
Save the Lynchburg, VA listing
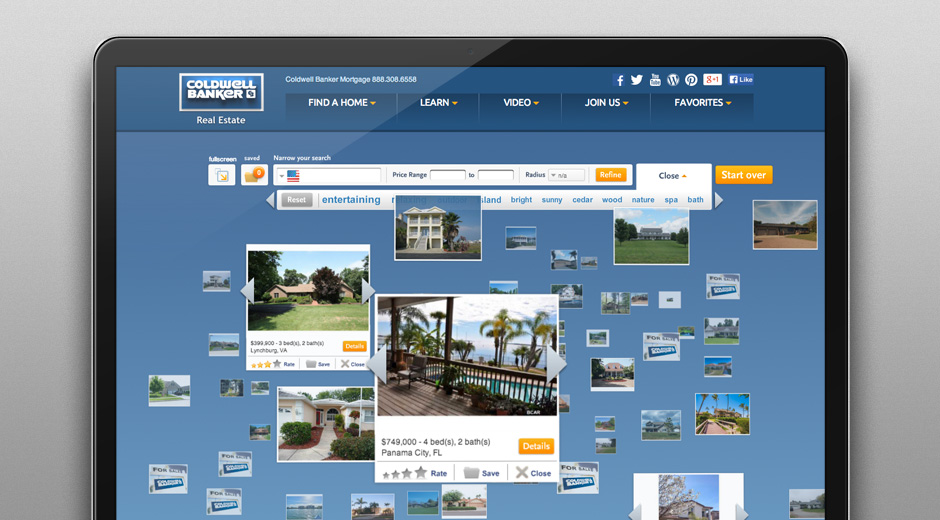coord(318,364)
